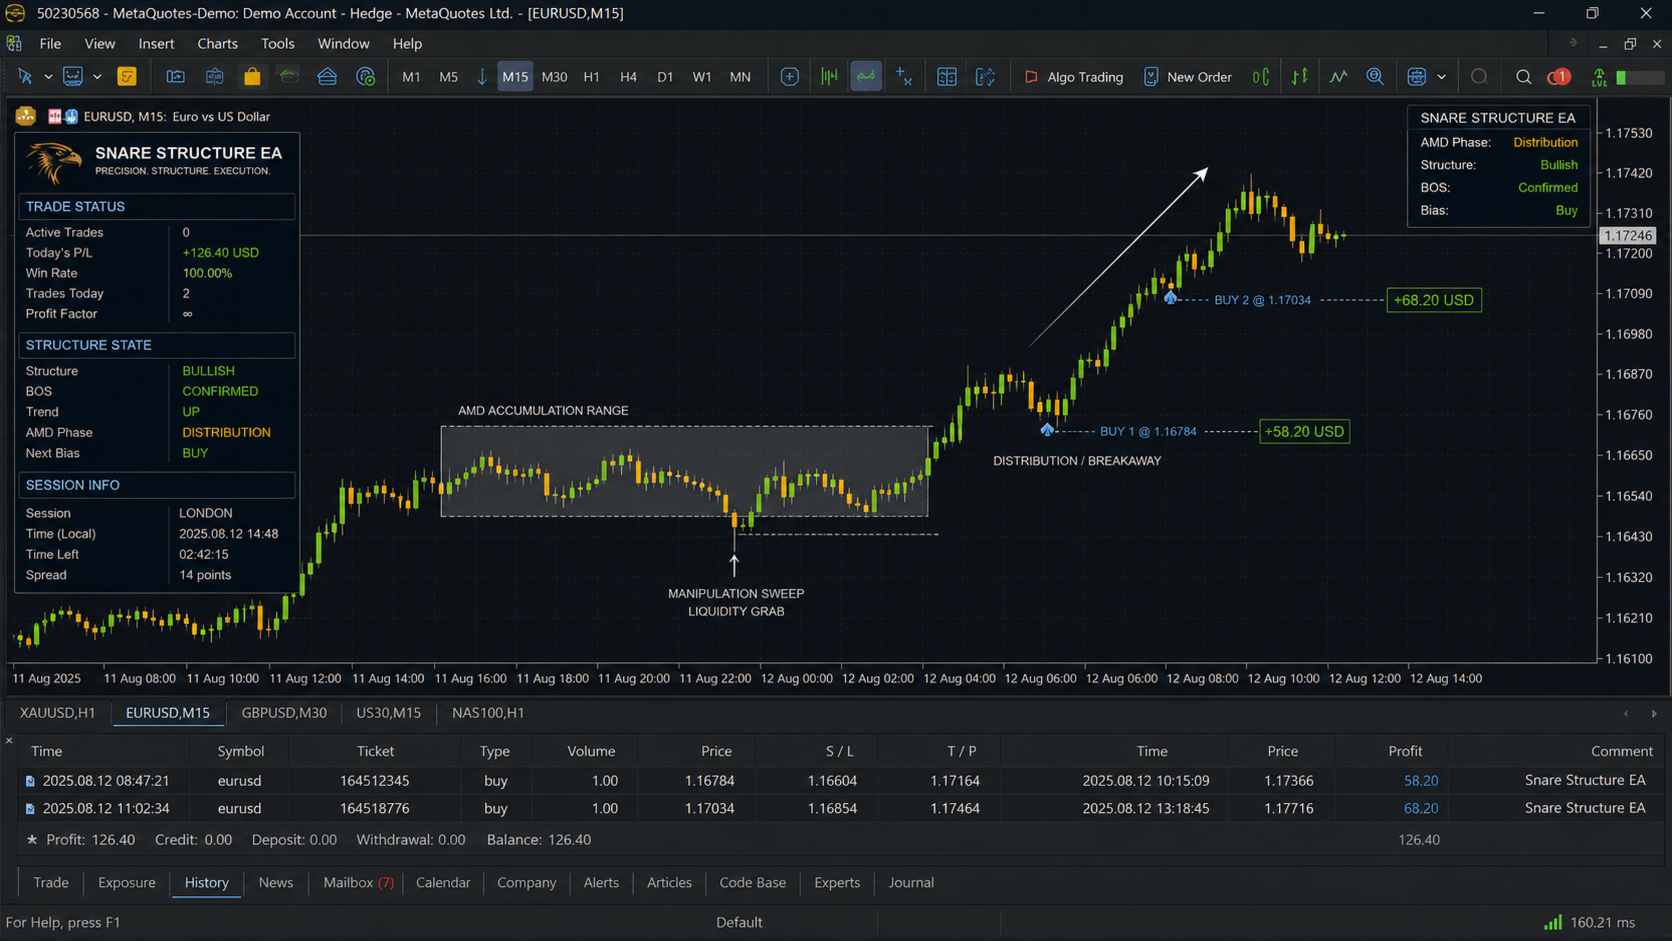
Task: Open the Market Watch panel icon
Action: pyautogui.click(x=175, y=76)
